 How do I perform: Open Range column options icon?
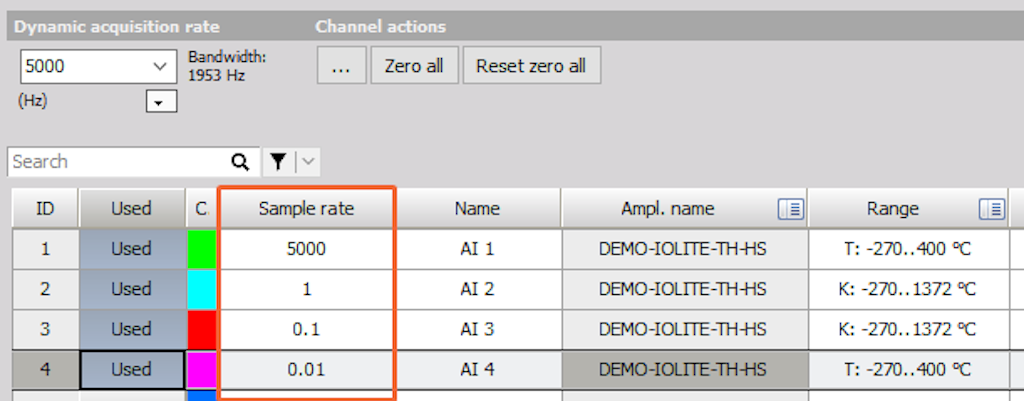point(992,209)
